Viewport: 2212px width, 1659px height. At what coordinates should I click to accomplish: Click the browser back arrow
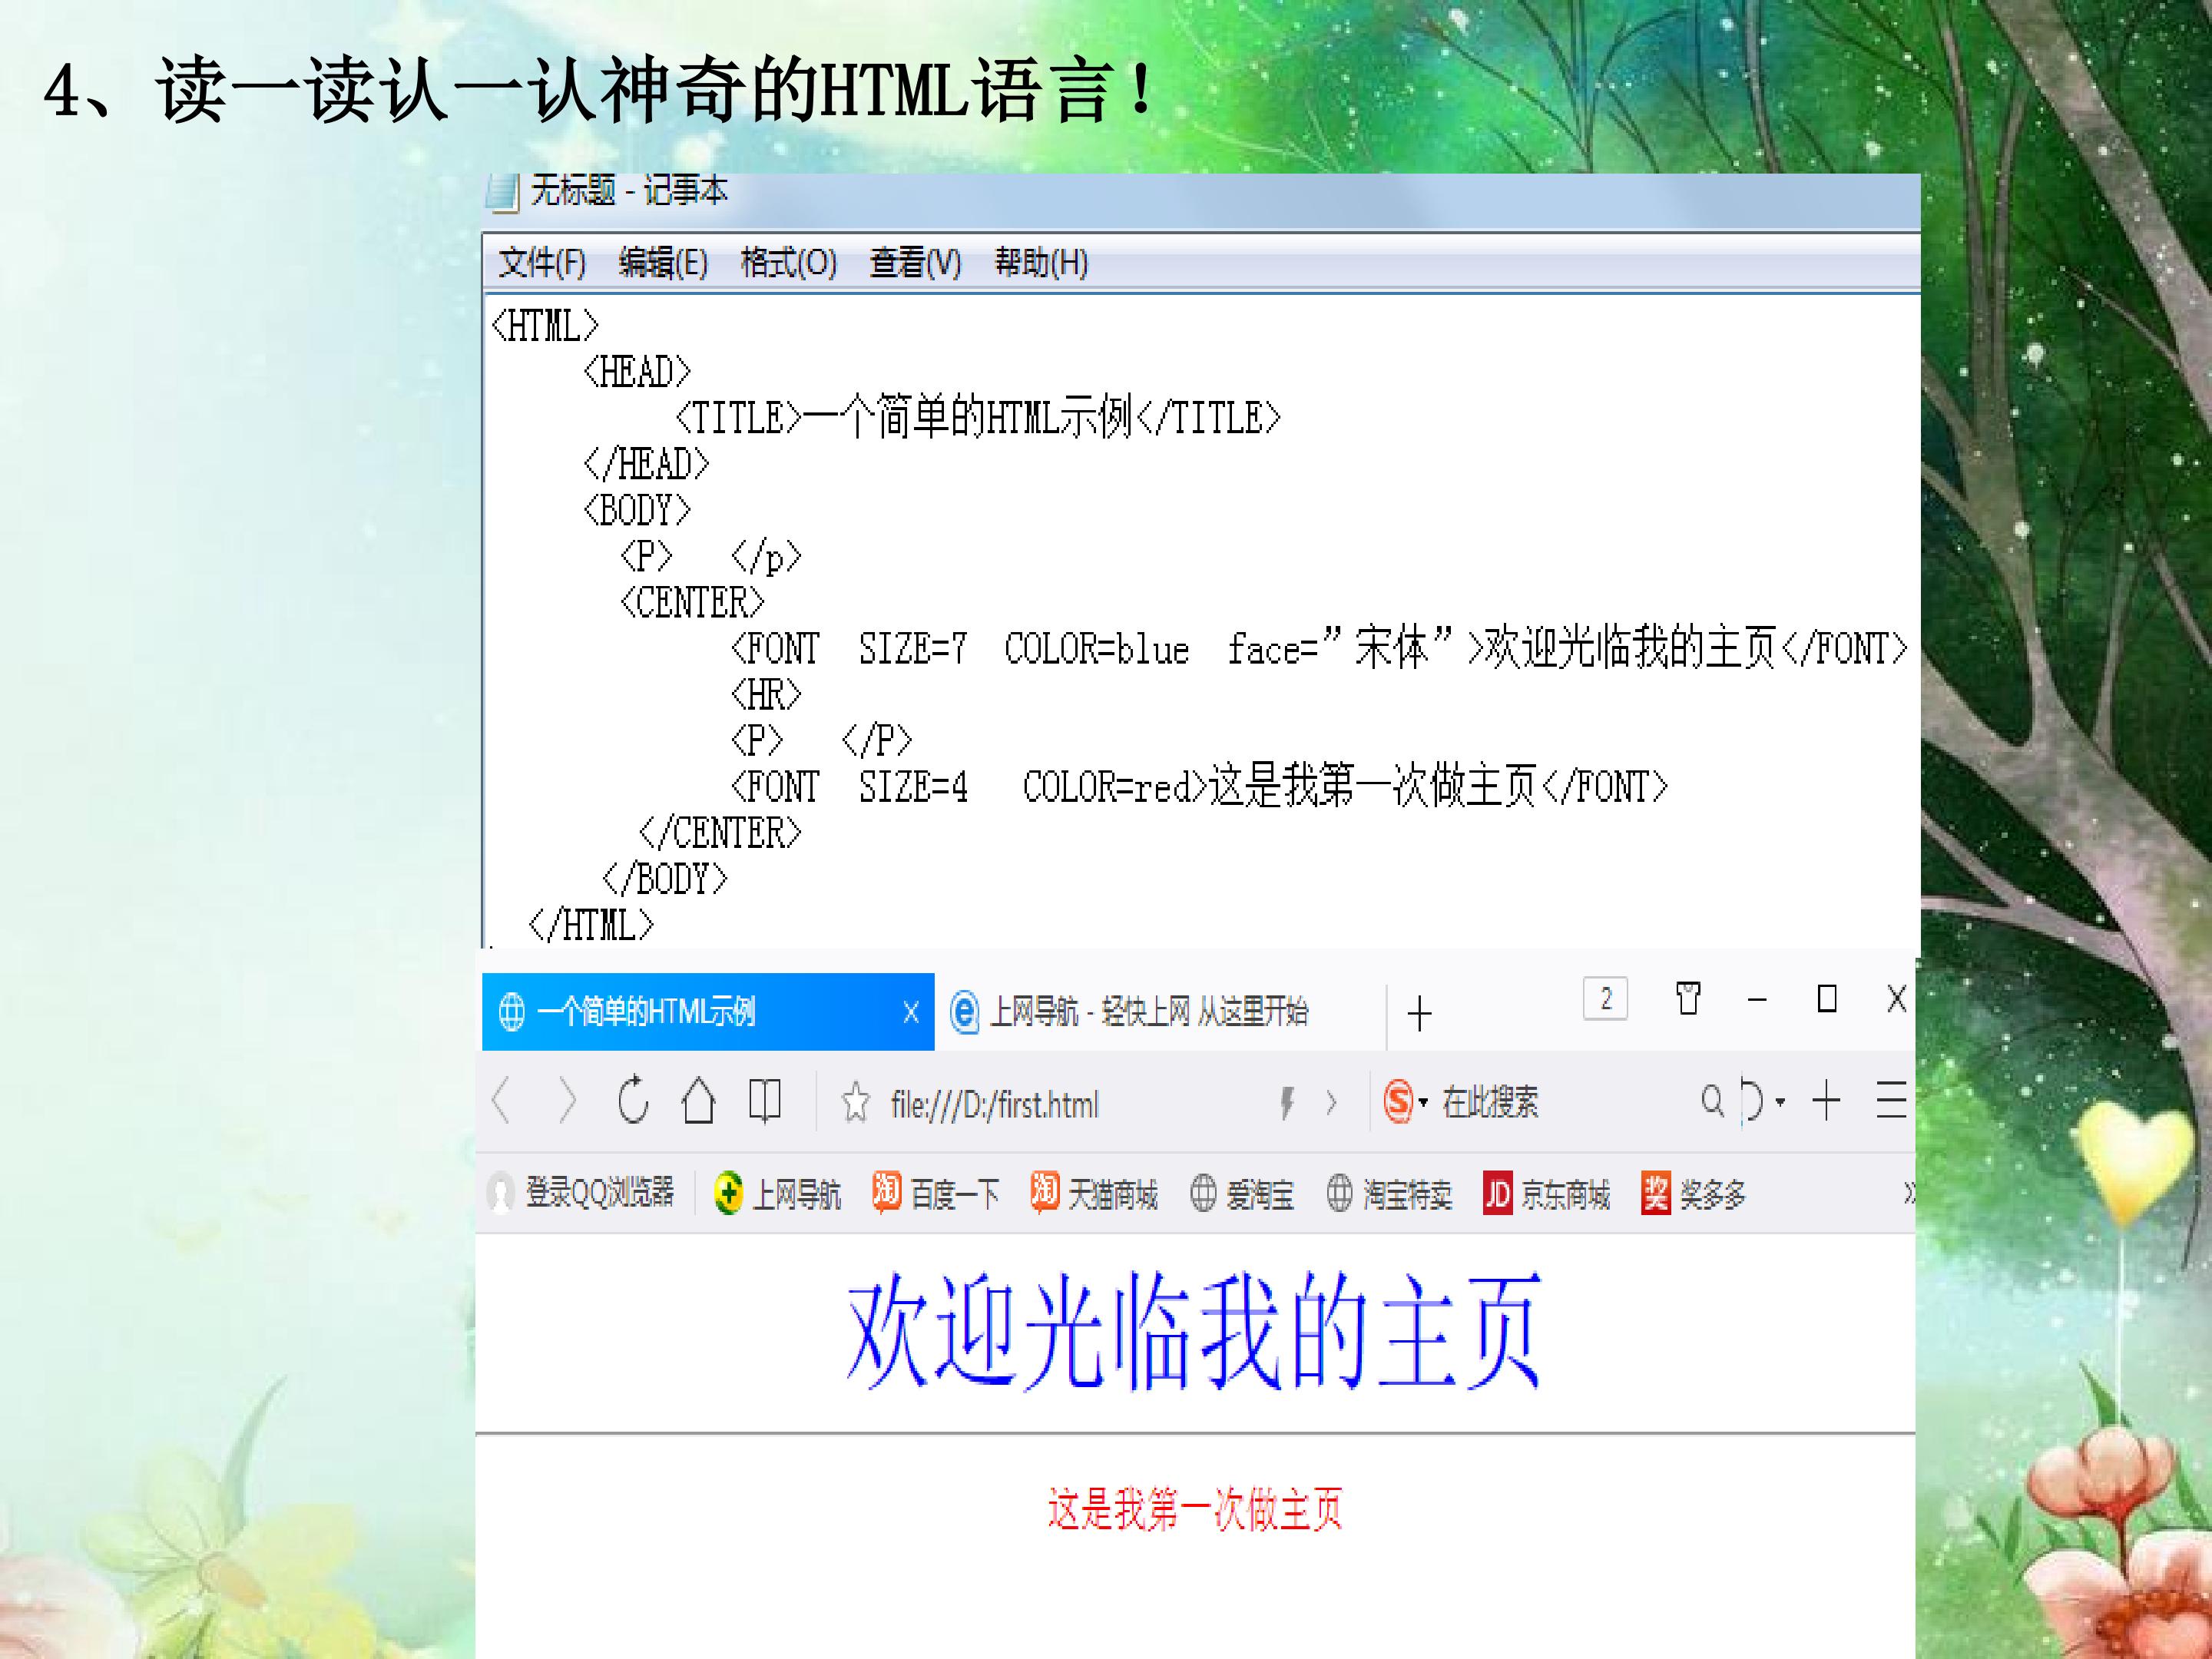click(502, 1101)
